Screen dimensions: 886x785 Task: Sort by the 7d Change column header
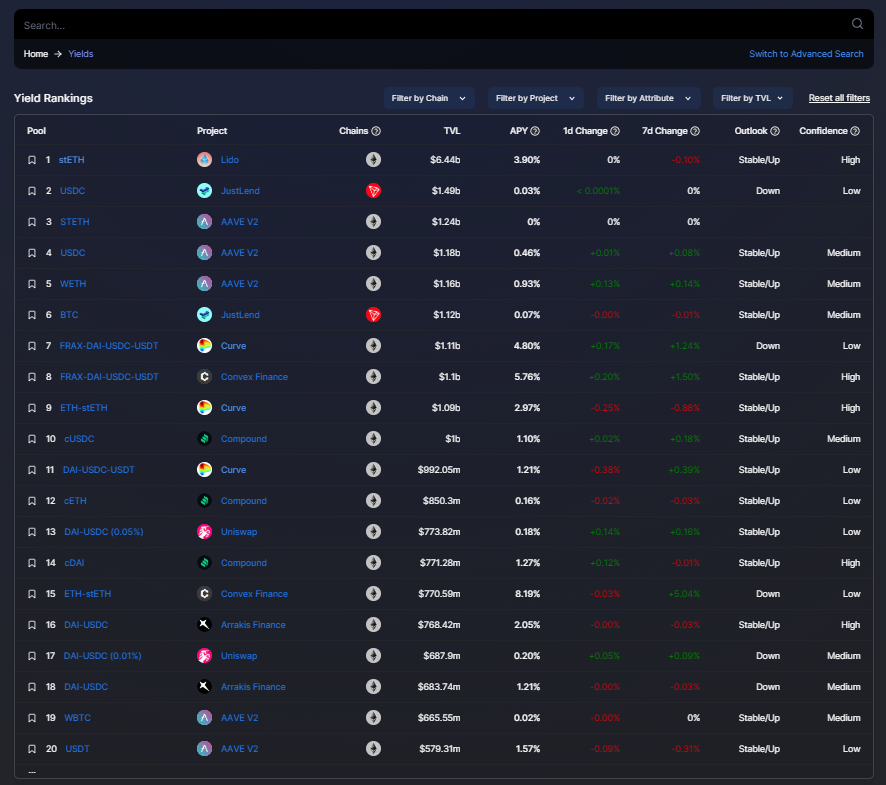coord(664,131)
